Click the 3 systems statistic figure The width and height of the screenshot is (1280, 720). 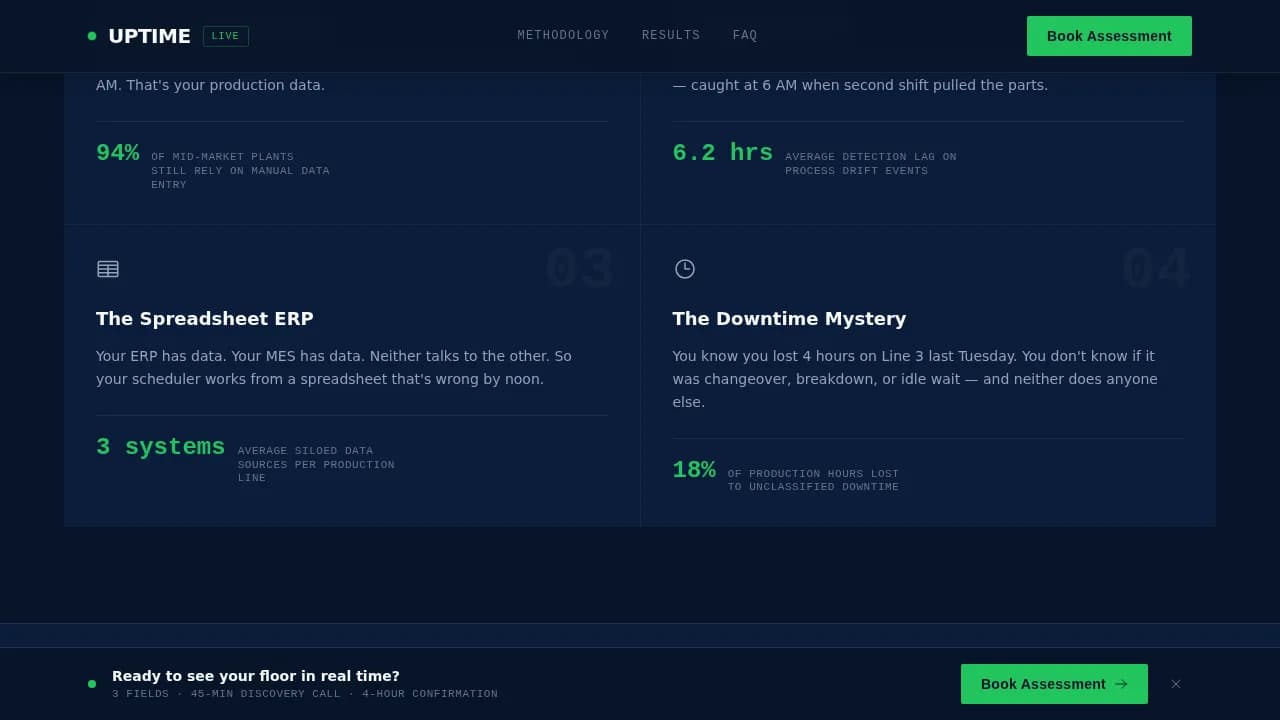coord(160,447)
